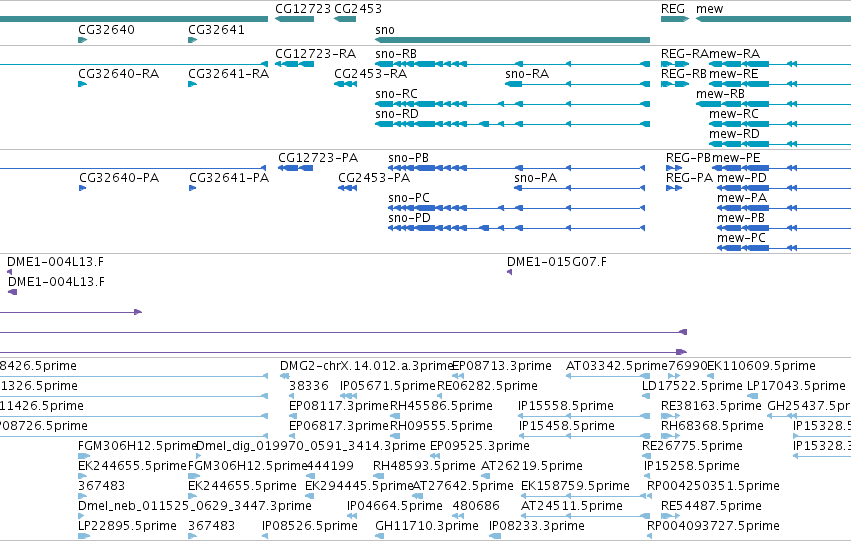Select protein mew-PC

741,238
